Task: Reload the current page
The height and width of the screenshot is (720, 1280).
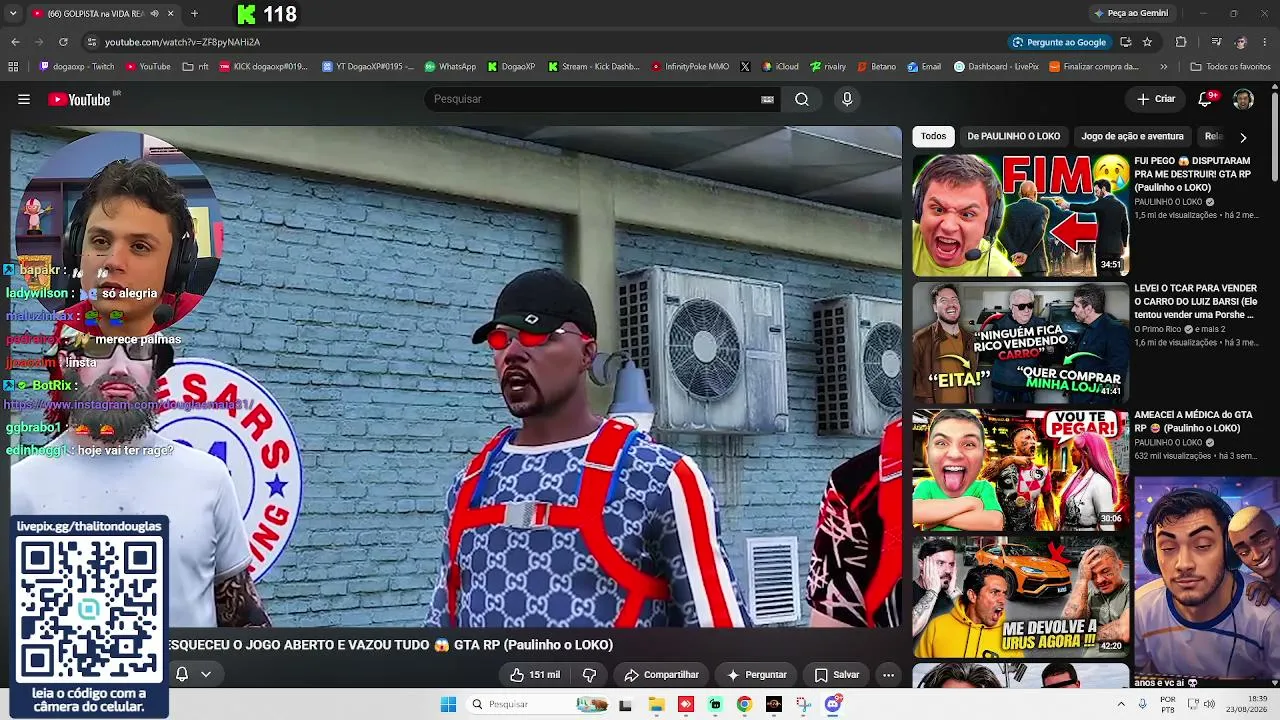Action: (x=63, y=42)
